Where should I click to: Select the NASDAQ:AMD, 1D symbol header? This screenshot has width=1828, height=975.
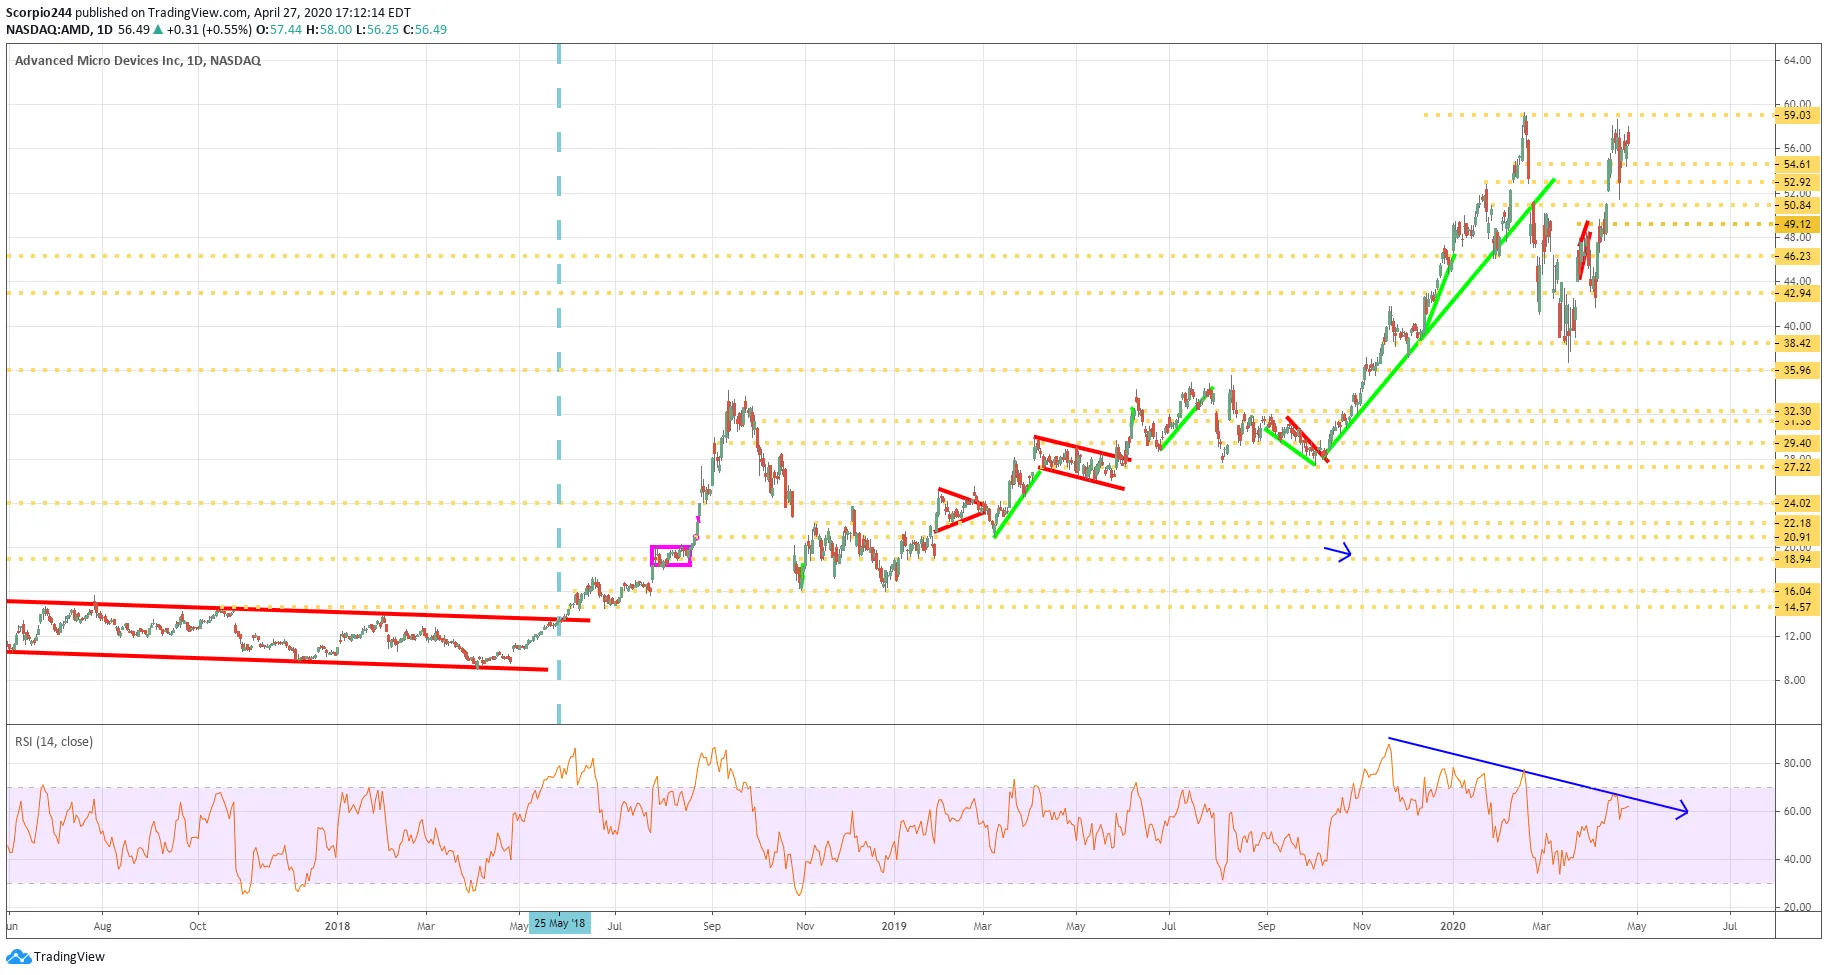[59, 30]
